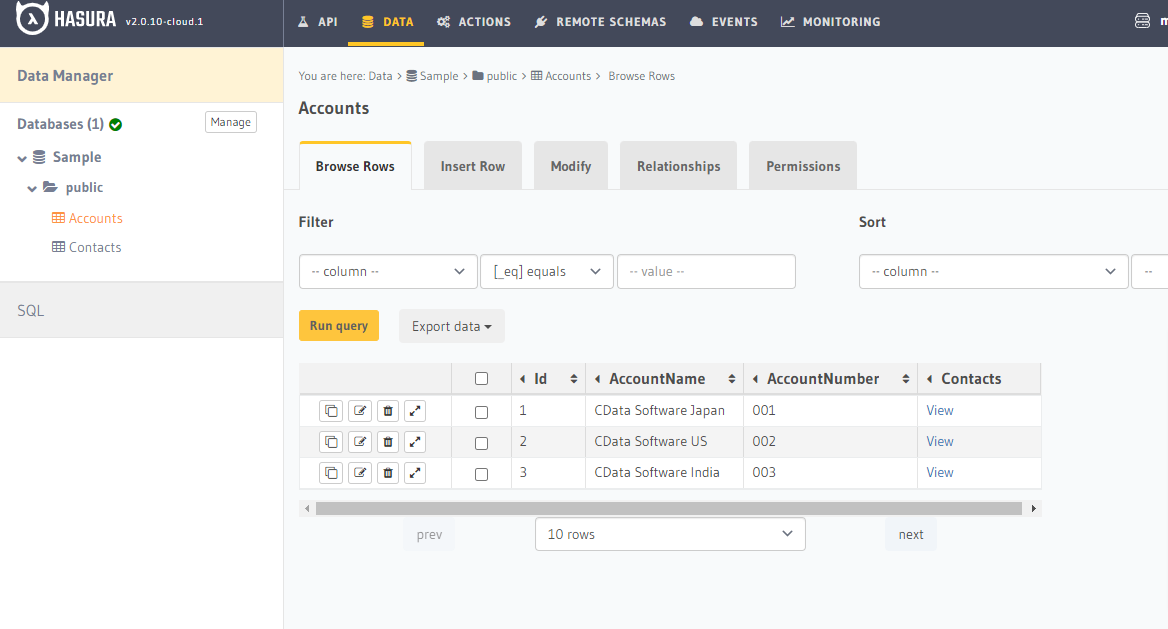Collapse the Id column using left arrow
Image resolution: width=1168 pixels, height=629 pixels.
(522, 379)
